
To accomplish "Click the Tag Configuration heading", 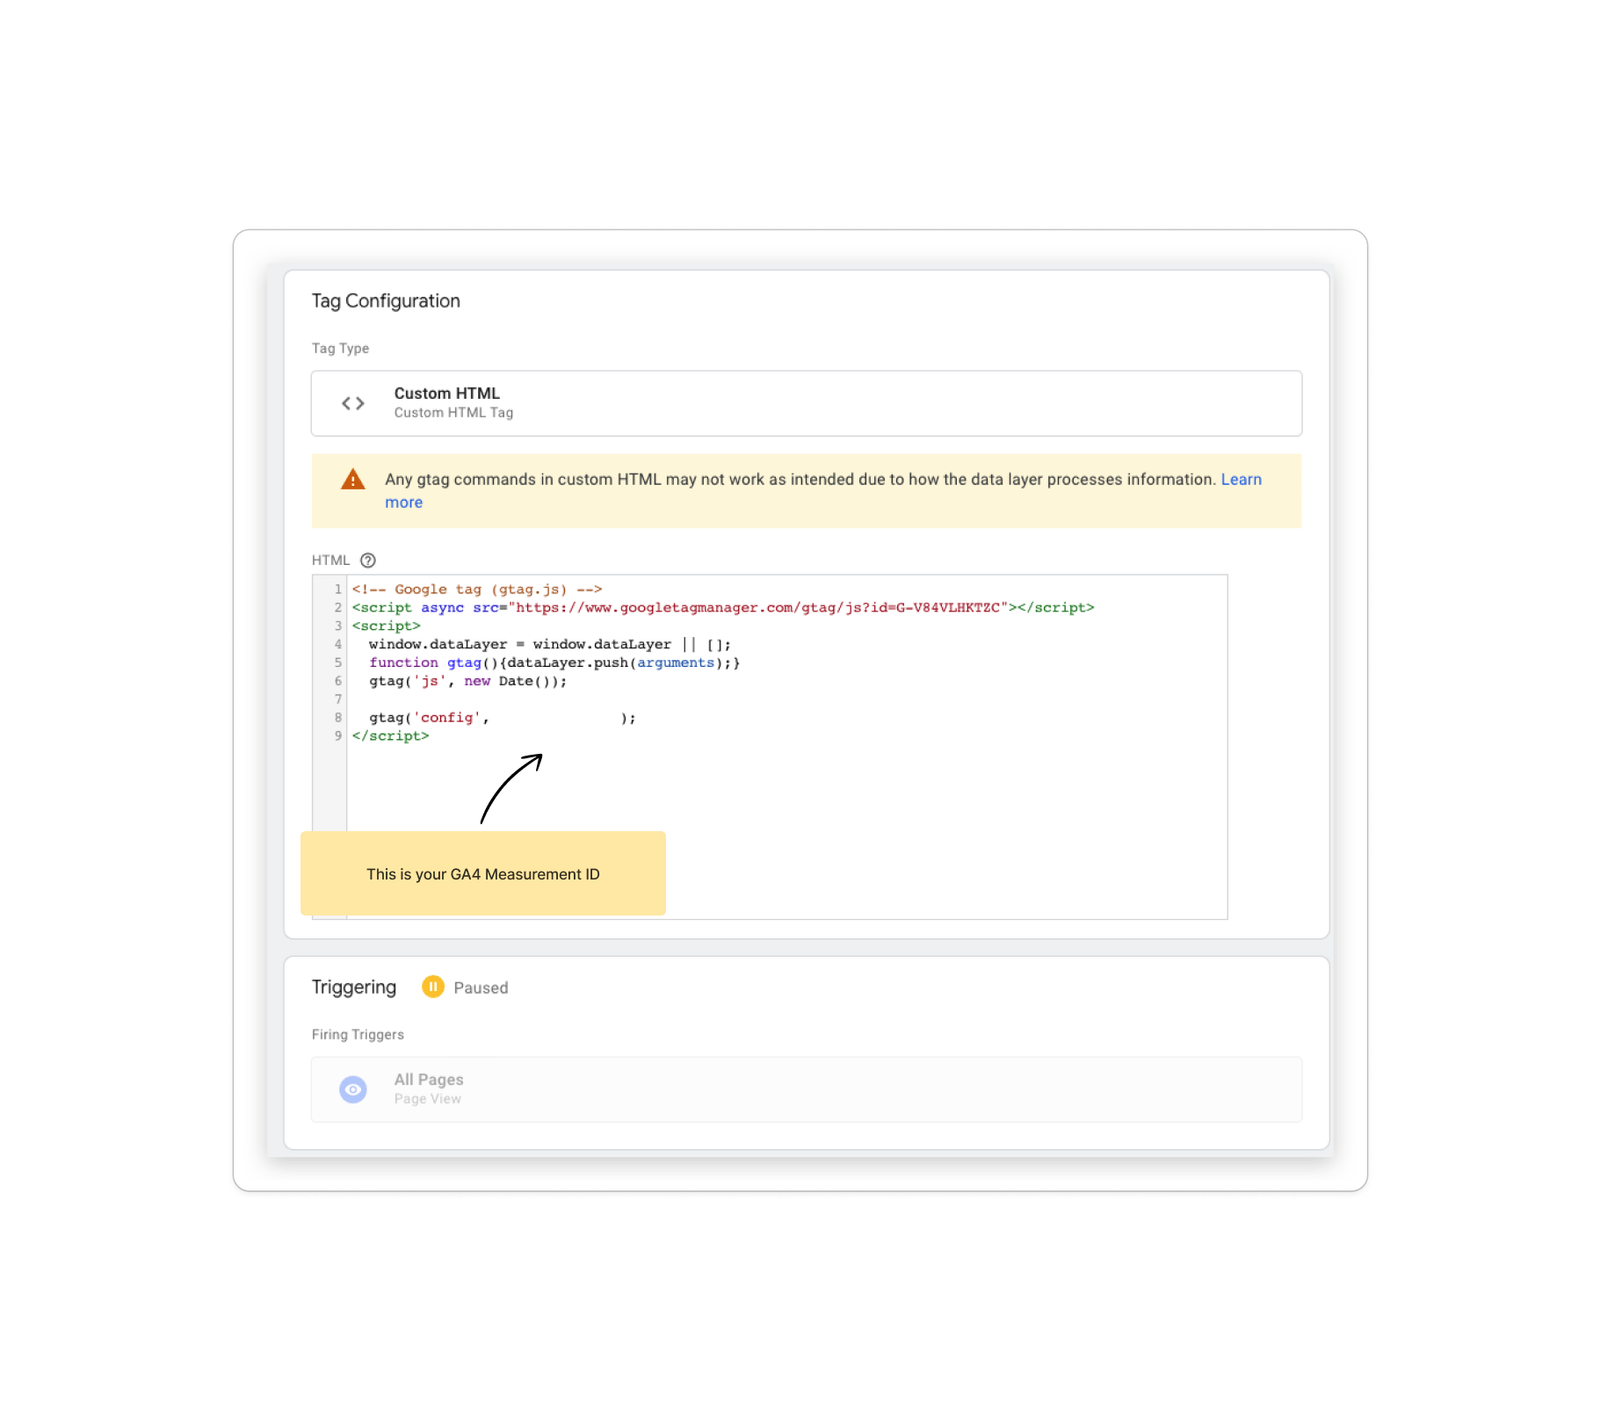I will (386, 301).
